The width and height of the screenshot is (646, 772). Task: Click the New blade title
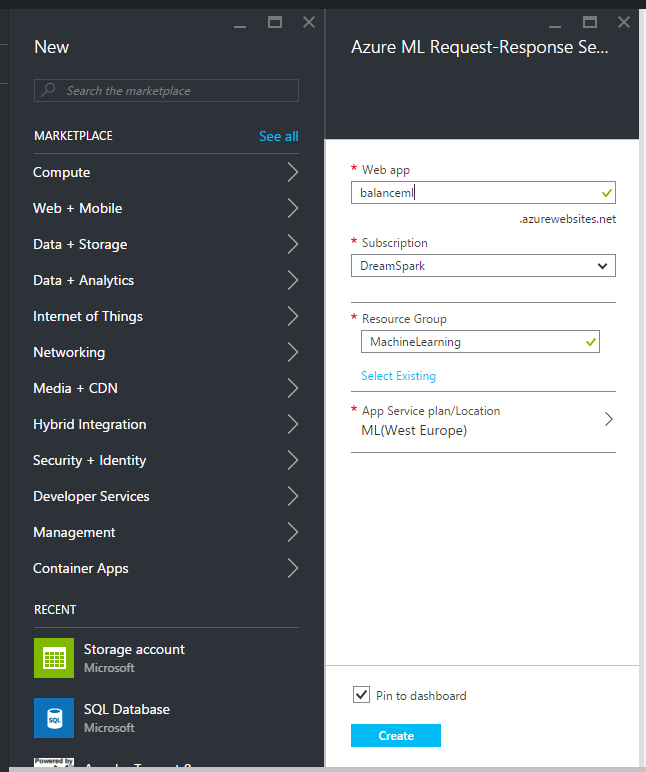(x=52, y=47)
